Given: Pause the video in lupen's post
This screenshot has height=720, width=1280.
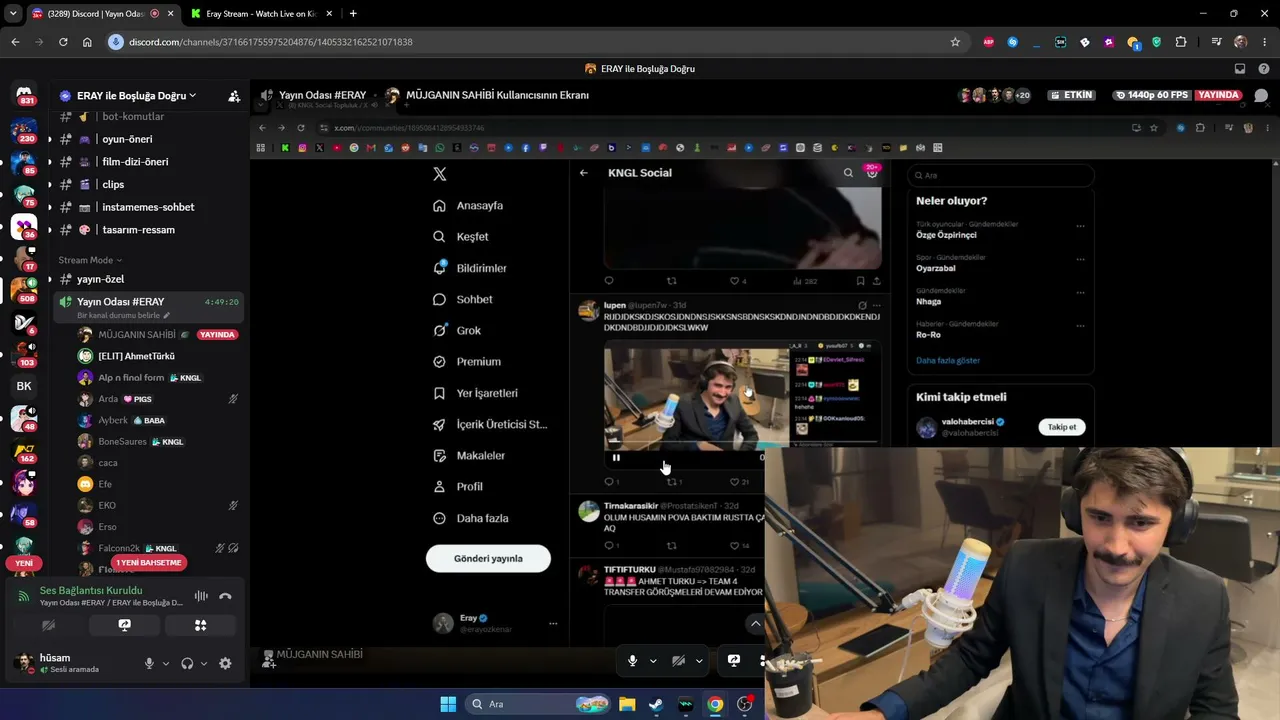Looking at the screenshot, I should (616, 458).
